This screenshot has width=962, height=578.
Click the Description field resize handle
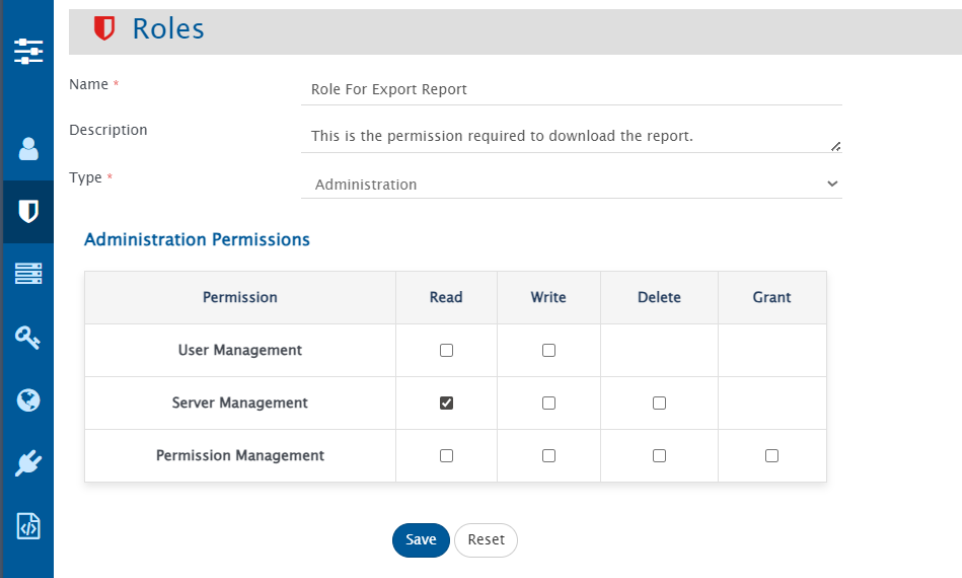pyautogui.click(x=836, y=146)
